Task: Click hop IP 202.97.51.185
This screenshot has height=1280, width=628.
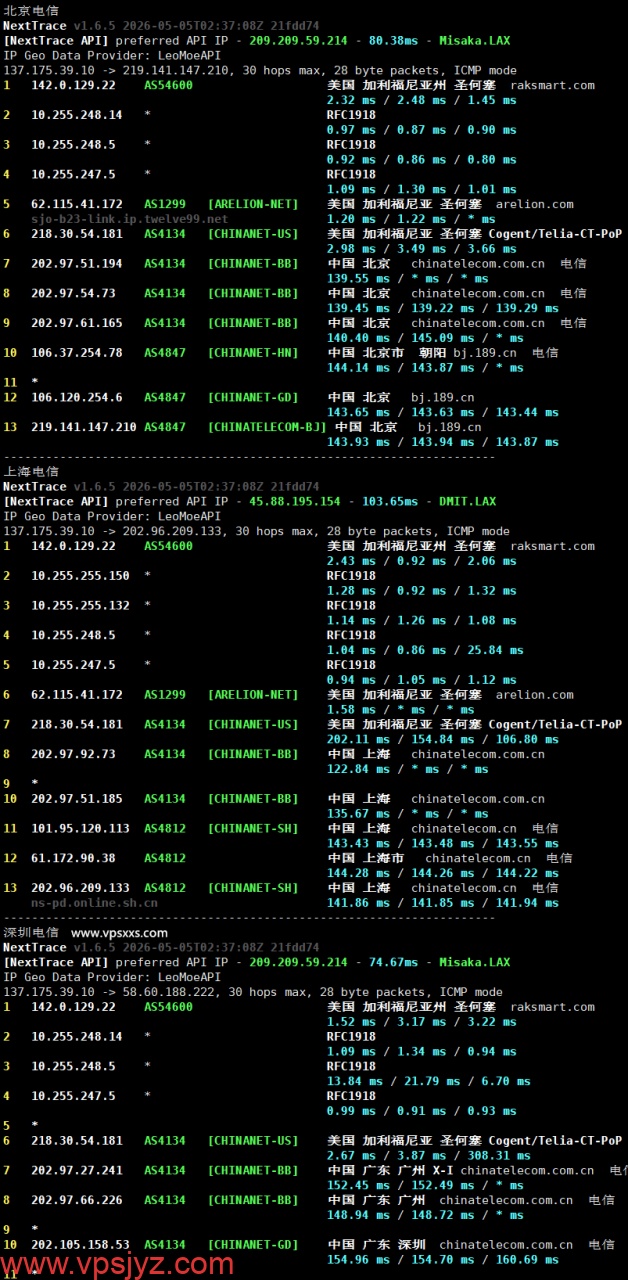Action: coord(77,798)
